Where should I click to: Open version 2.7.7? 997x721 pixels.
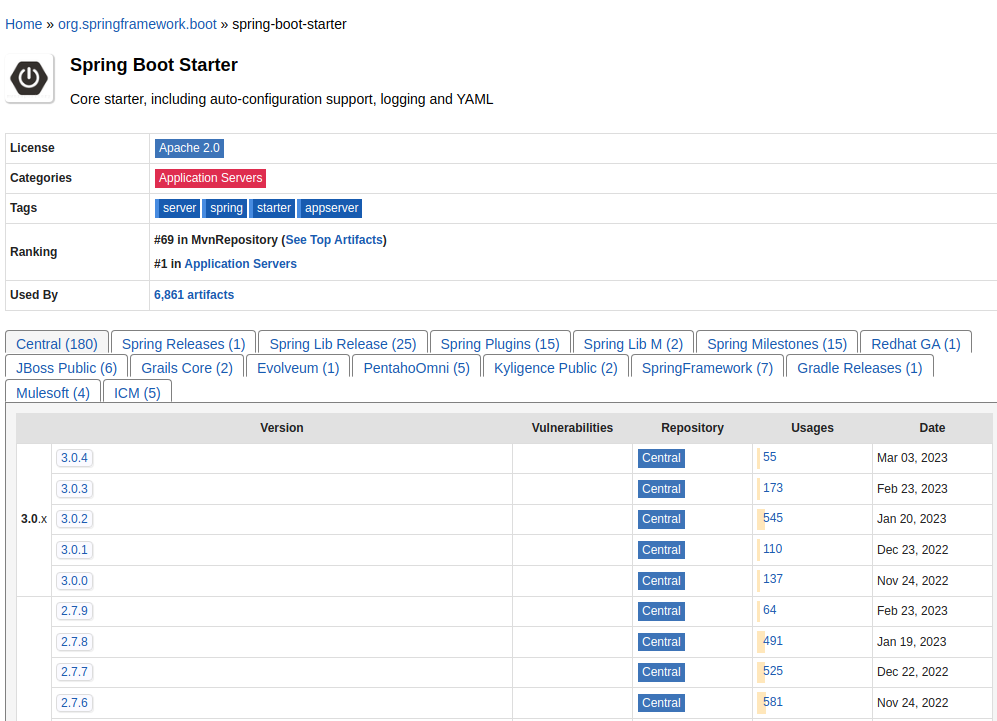pos(74,672)
